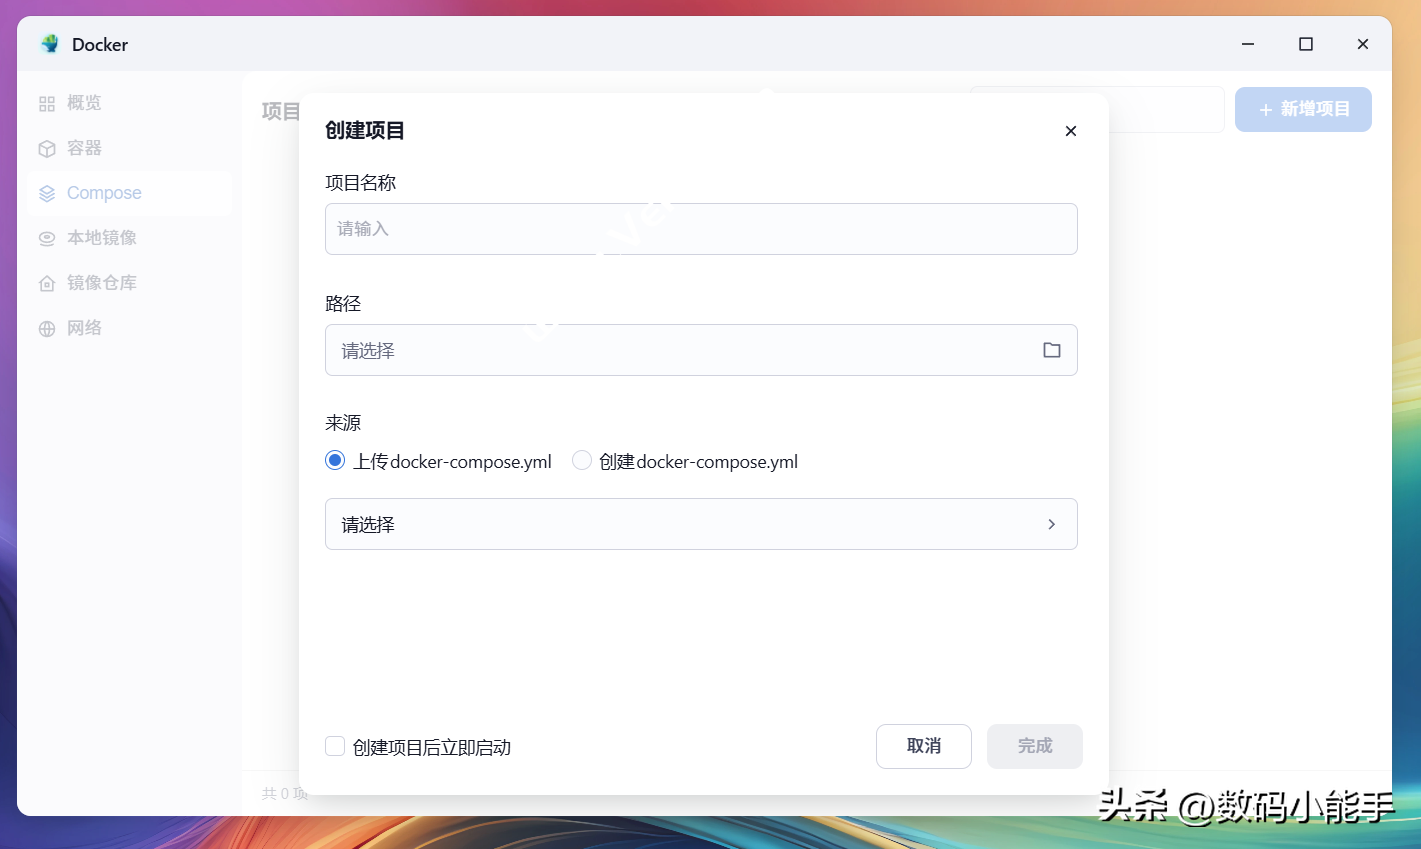Image resolution: width=1421 pixels, height=849 pixels.
Task: Click the 路径 selection field
Action: tap(701, 350)
